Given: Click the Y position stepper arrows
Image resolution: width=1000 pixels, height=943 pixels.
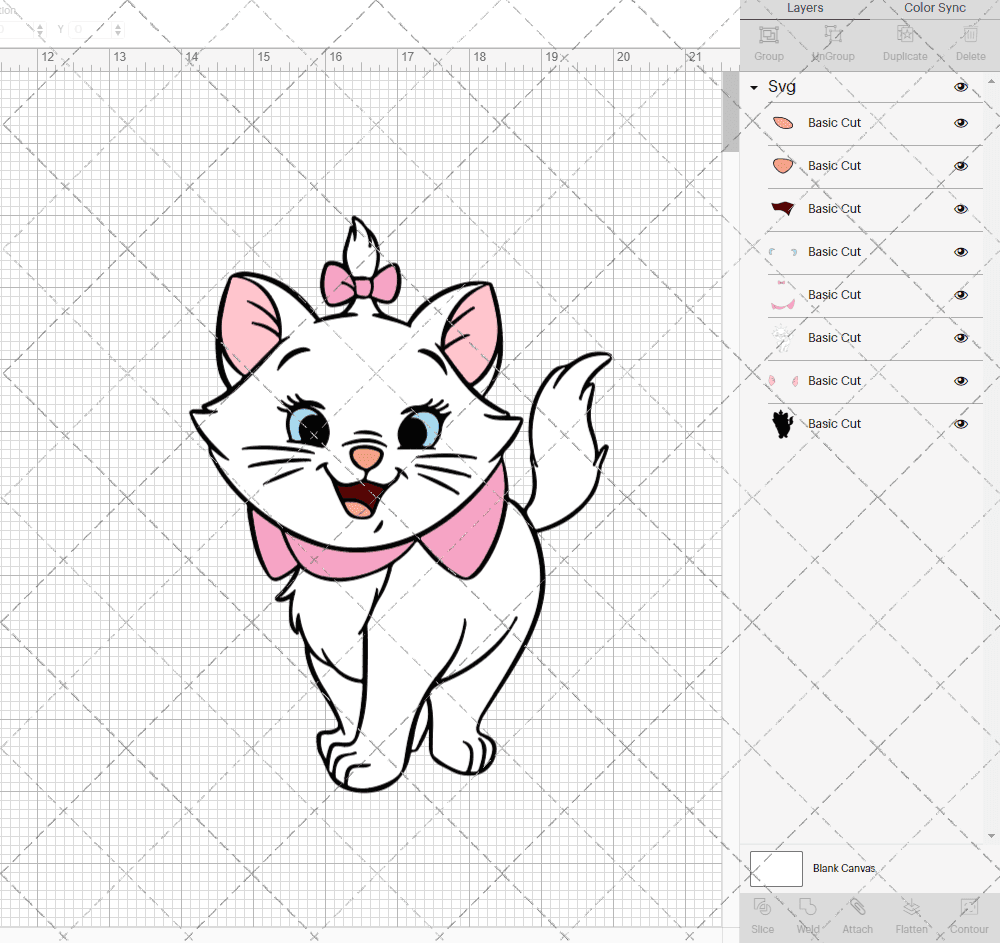Looking at the screenshot, I should pos(118,29).
